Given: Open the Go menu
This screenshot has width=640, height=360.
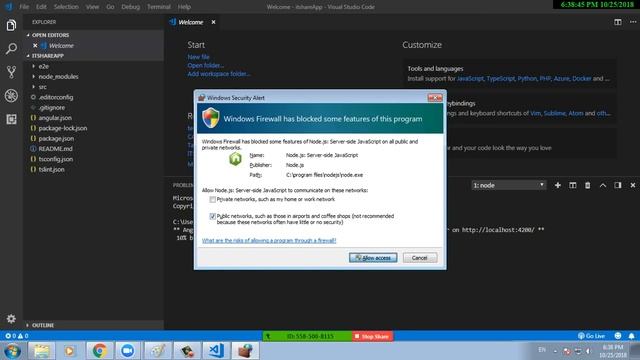Looking at the screenshot, I should click(110, 7).
